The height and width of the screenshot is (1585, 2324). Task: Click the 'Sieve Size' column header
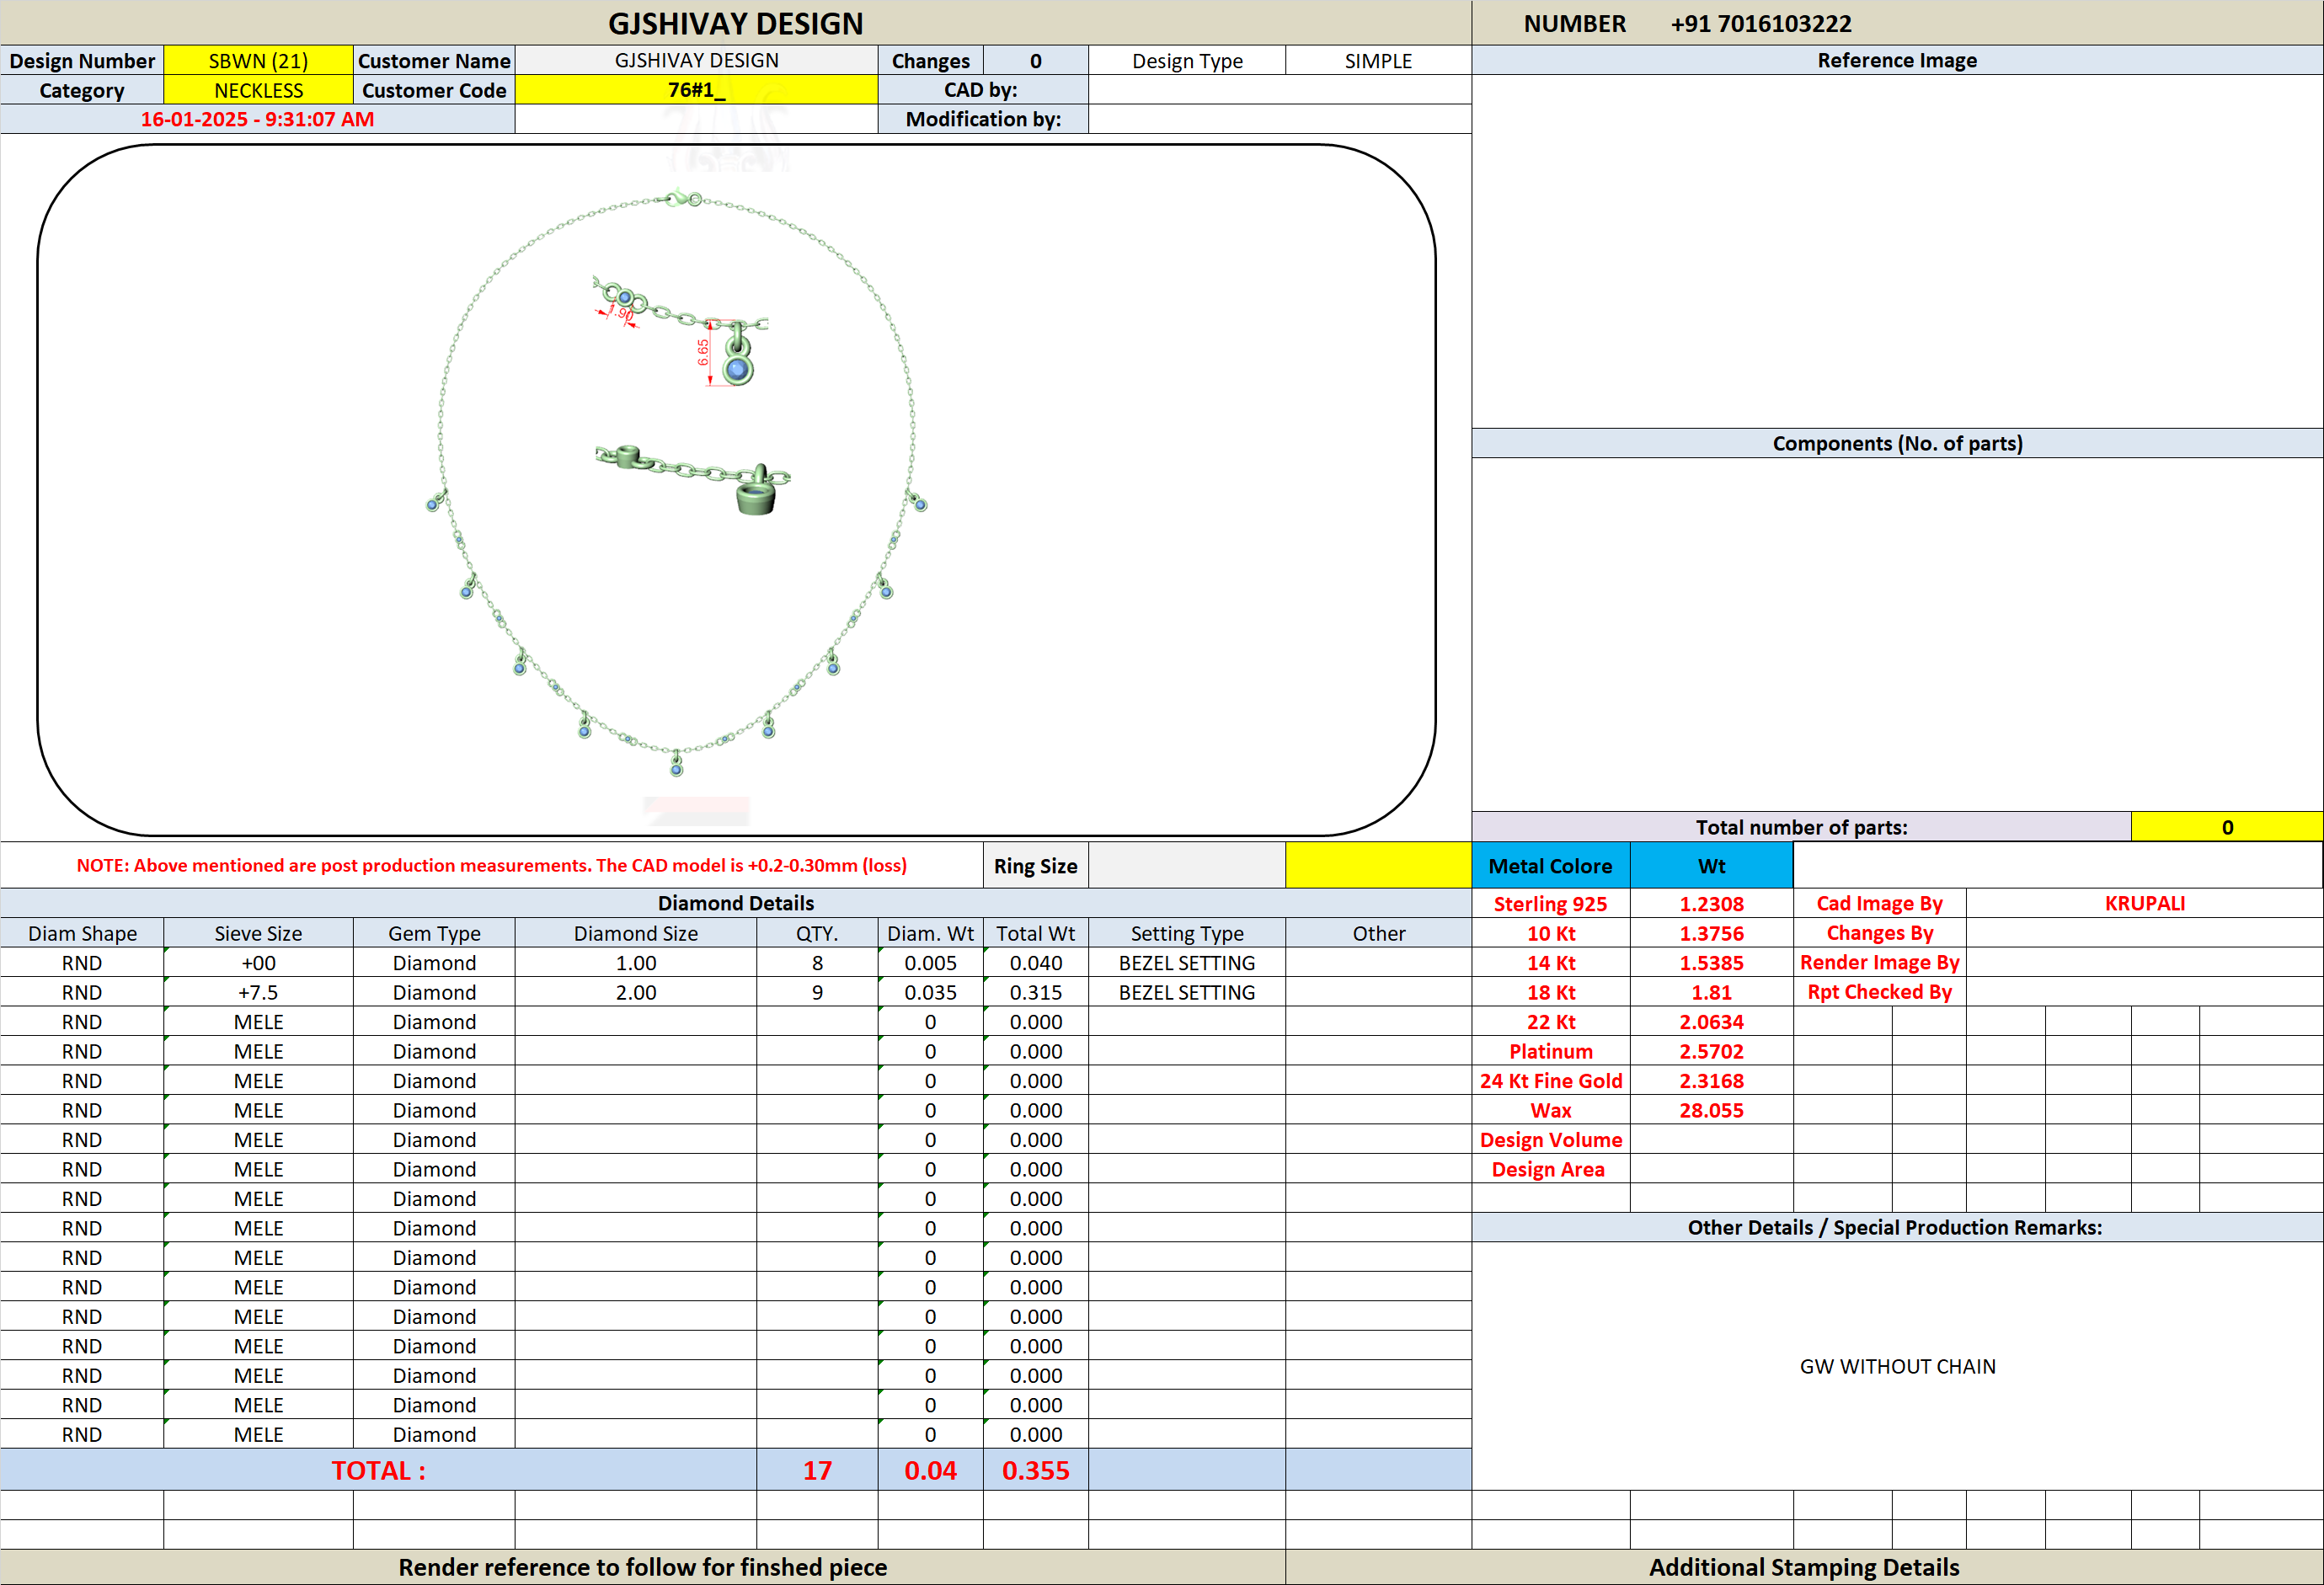258,934
